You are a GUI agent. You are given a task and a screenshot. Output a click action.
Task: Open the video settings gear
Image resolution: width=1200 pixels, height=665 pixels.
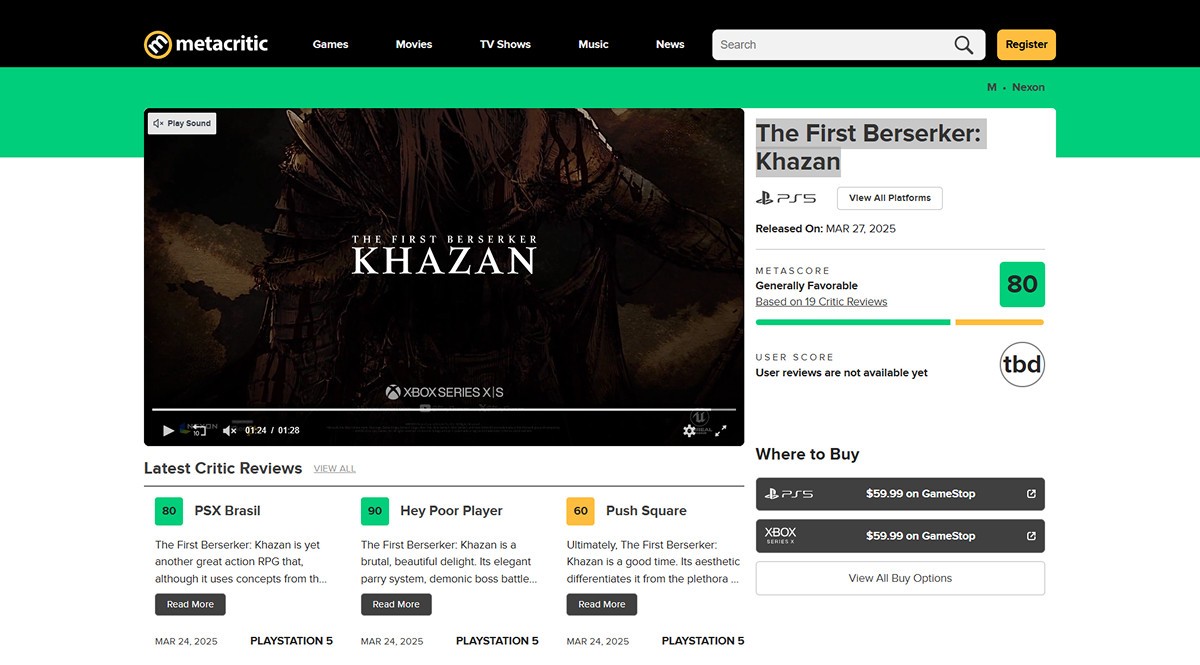[689, 430]
